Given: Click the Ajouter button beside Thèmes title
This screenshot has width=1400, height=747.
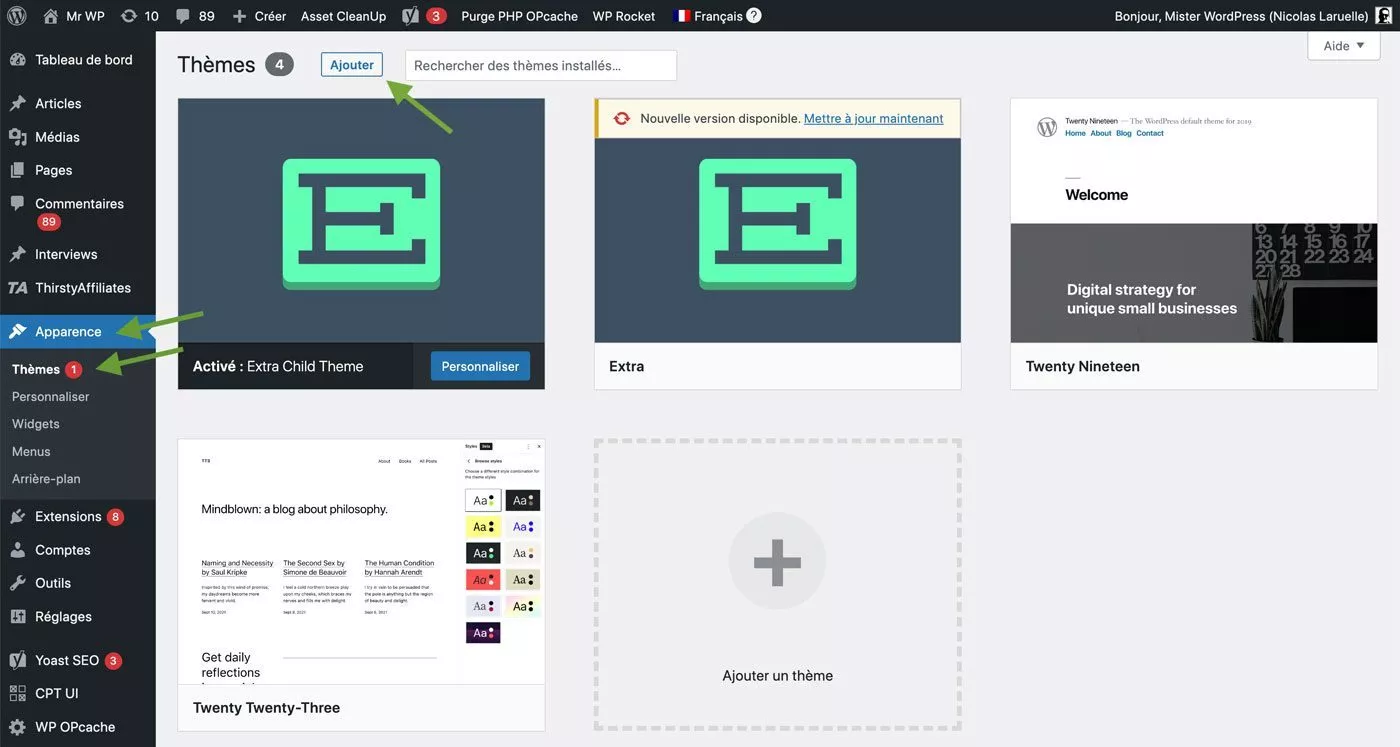Looking at the screenshot, I should pyautogui.click(x=352, y=65).
